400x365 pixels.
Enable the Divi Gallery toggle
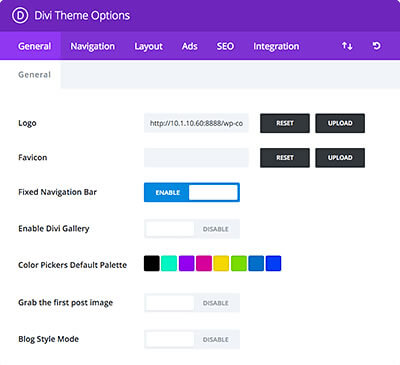[x=192, y=229]
